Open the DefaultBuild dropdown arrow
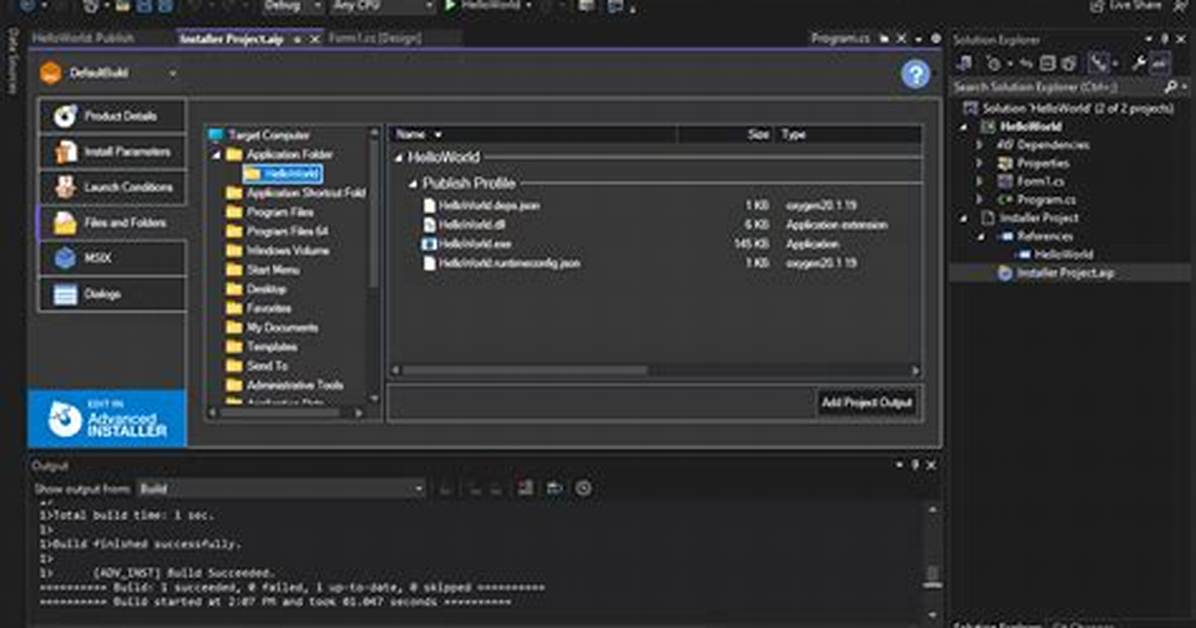The image size is (1196, 628). [x=173, y=74]
